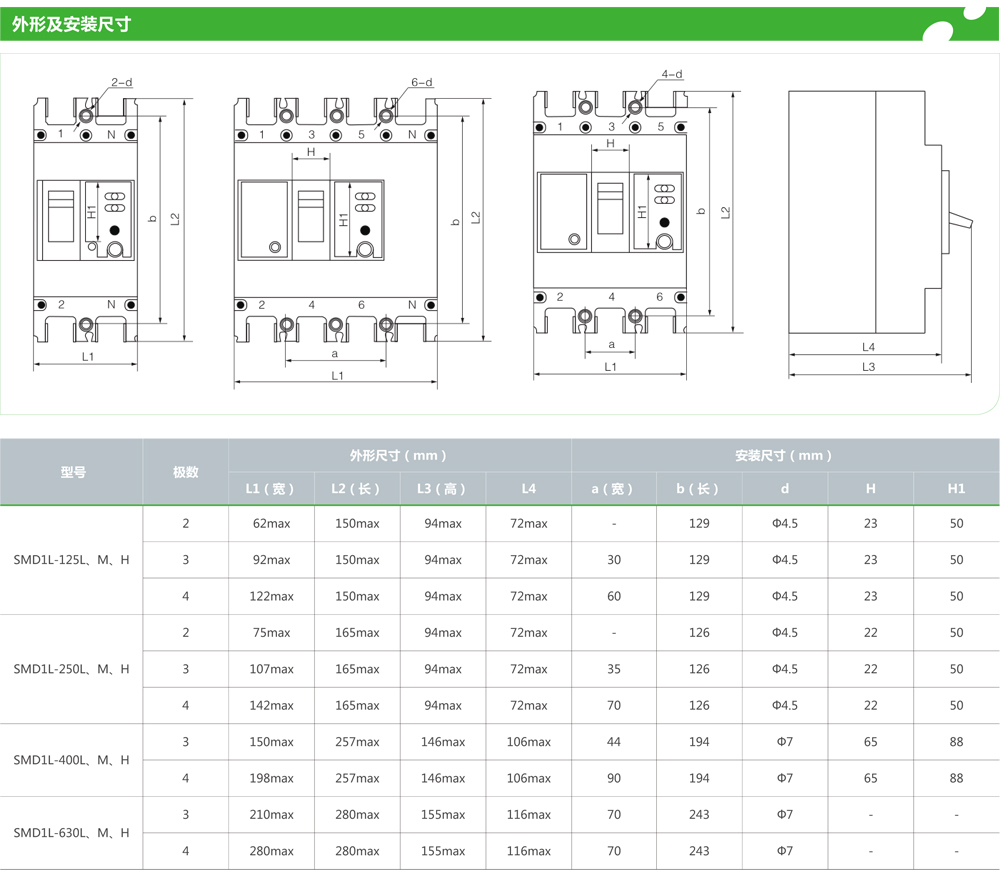Click the 6-d mounting hole callout
1000x881 pixels.
(x=421, y=82)
